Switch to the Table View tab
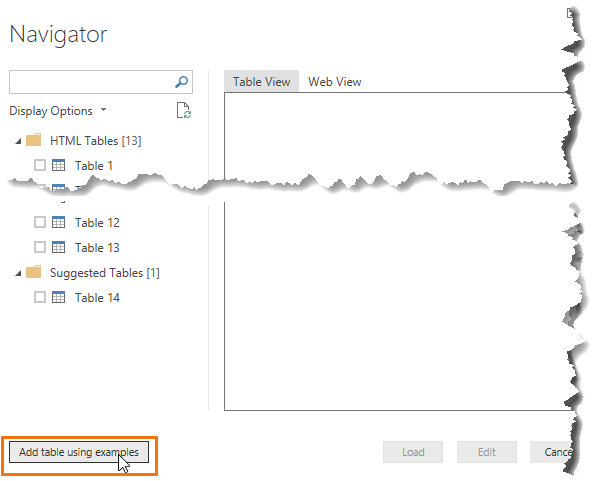The width and height of the screenshot is (592, 481). point(261,82)
